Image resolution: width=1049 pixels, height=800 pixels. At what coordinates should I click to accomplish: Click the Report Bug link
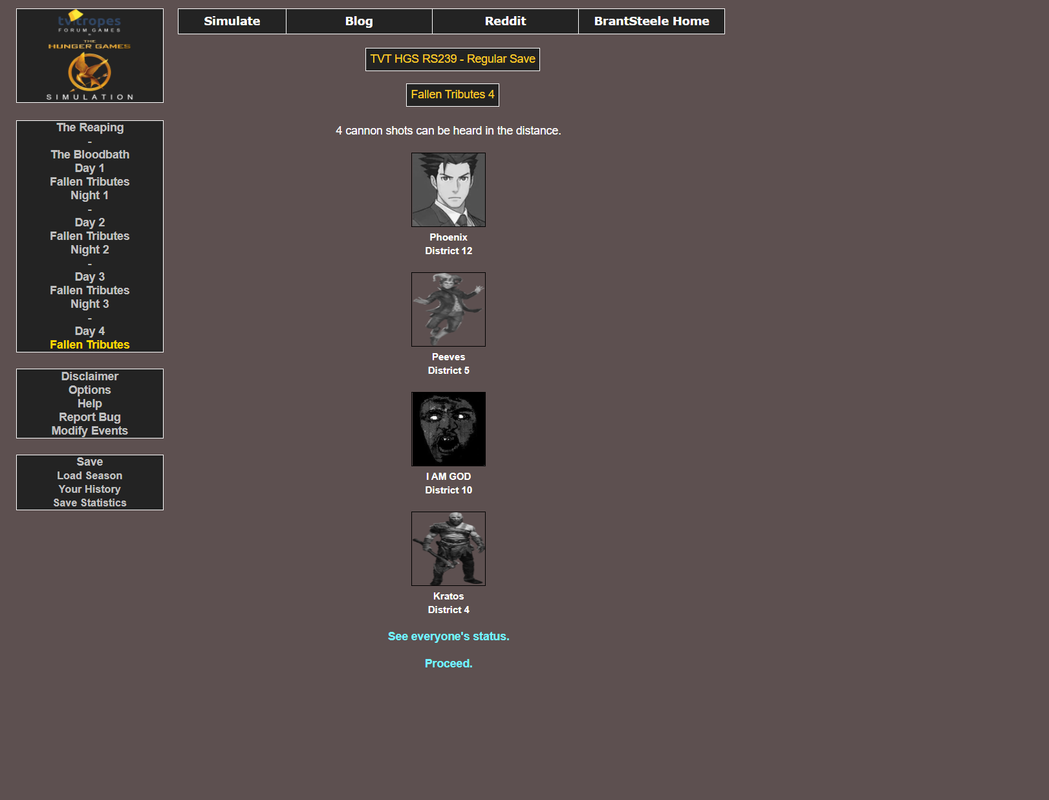pos(90,417)
